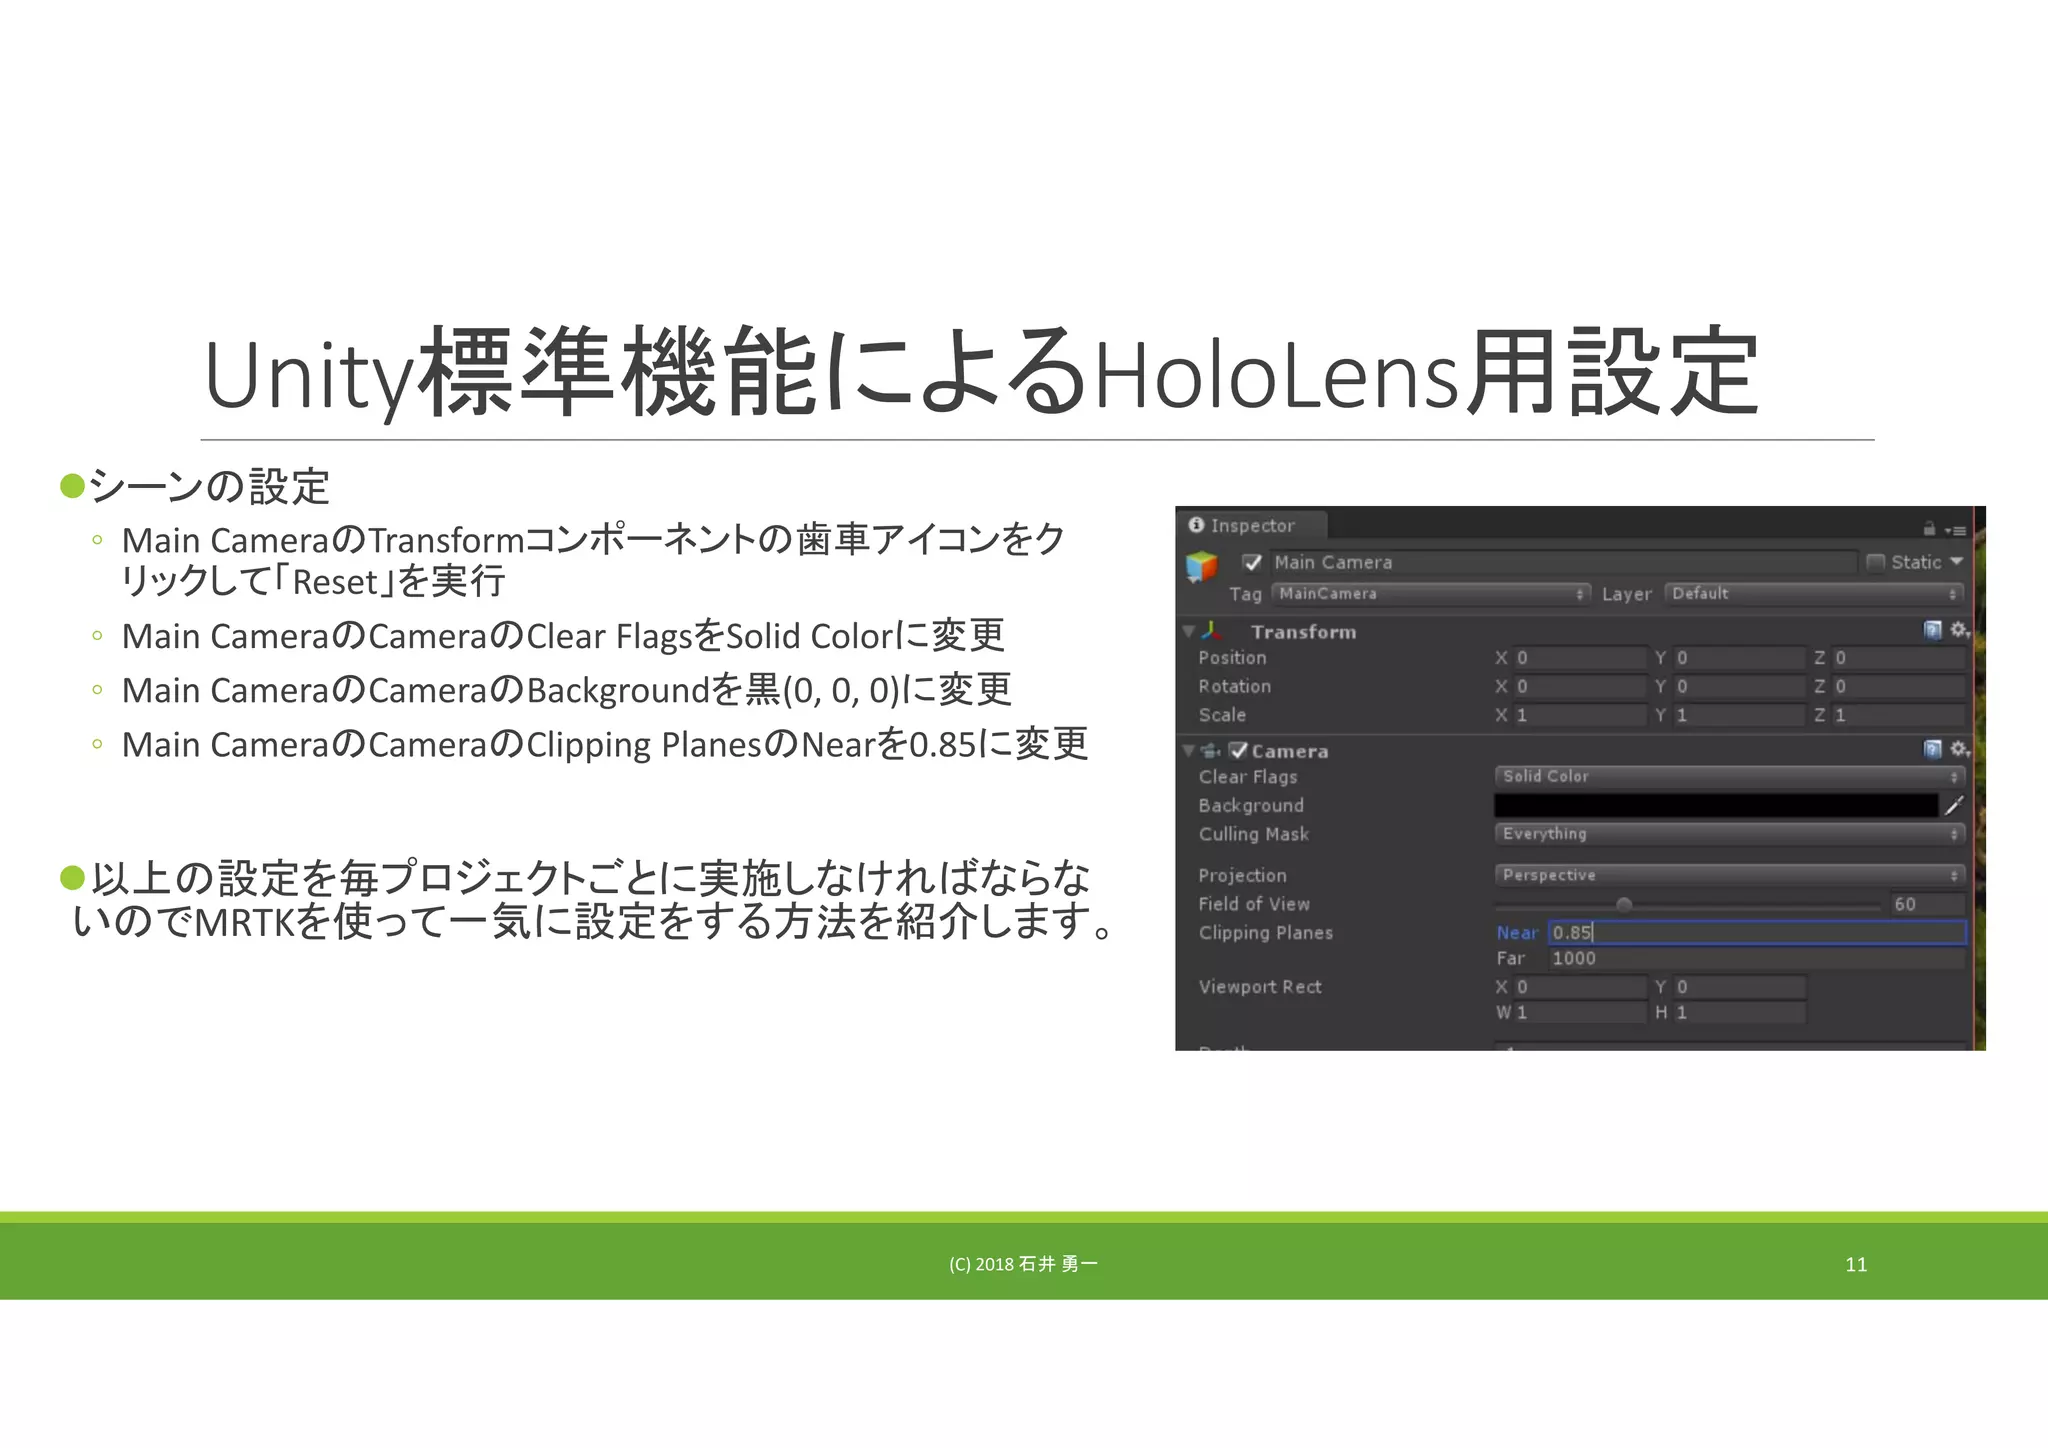
Task: Click the Rotation label
Action: pyautogui.click(x=1235, y=687)
